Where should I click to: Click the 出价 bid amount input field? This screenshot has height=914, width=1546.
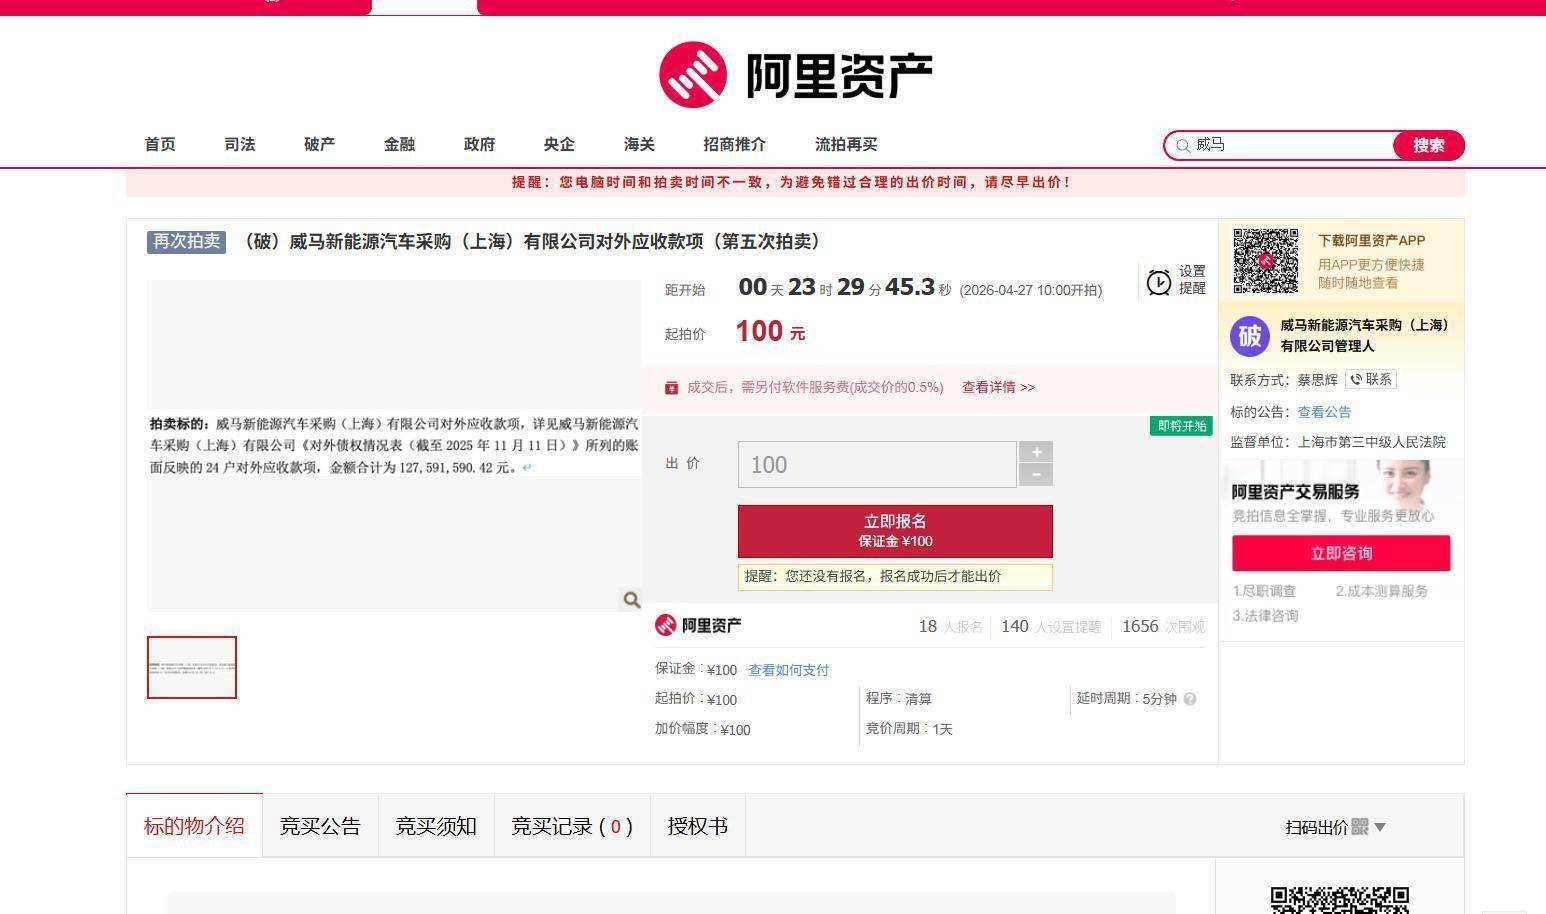(x=877, y=465)
